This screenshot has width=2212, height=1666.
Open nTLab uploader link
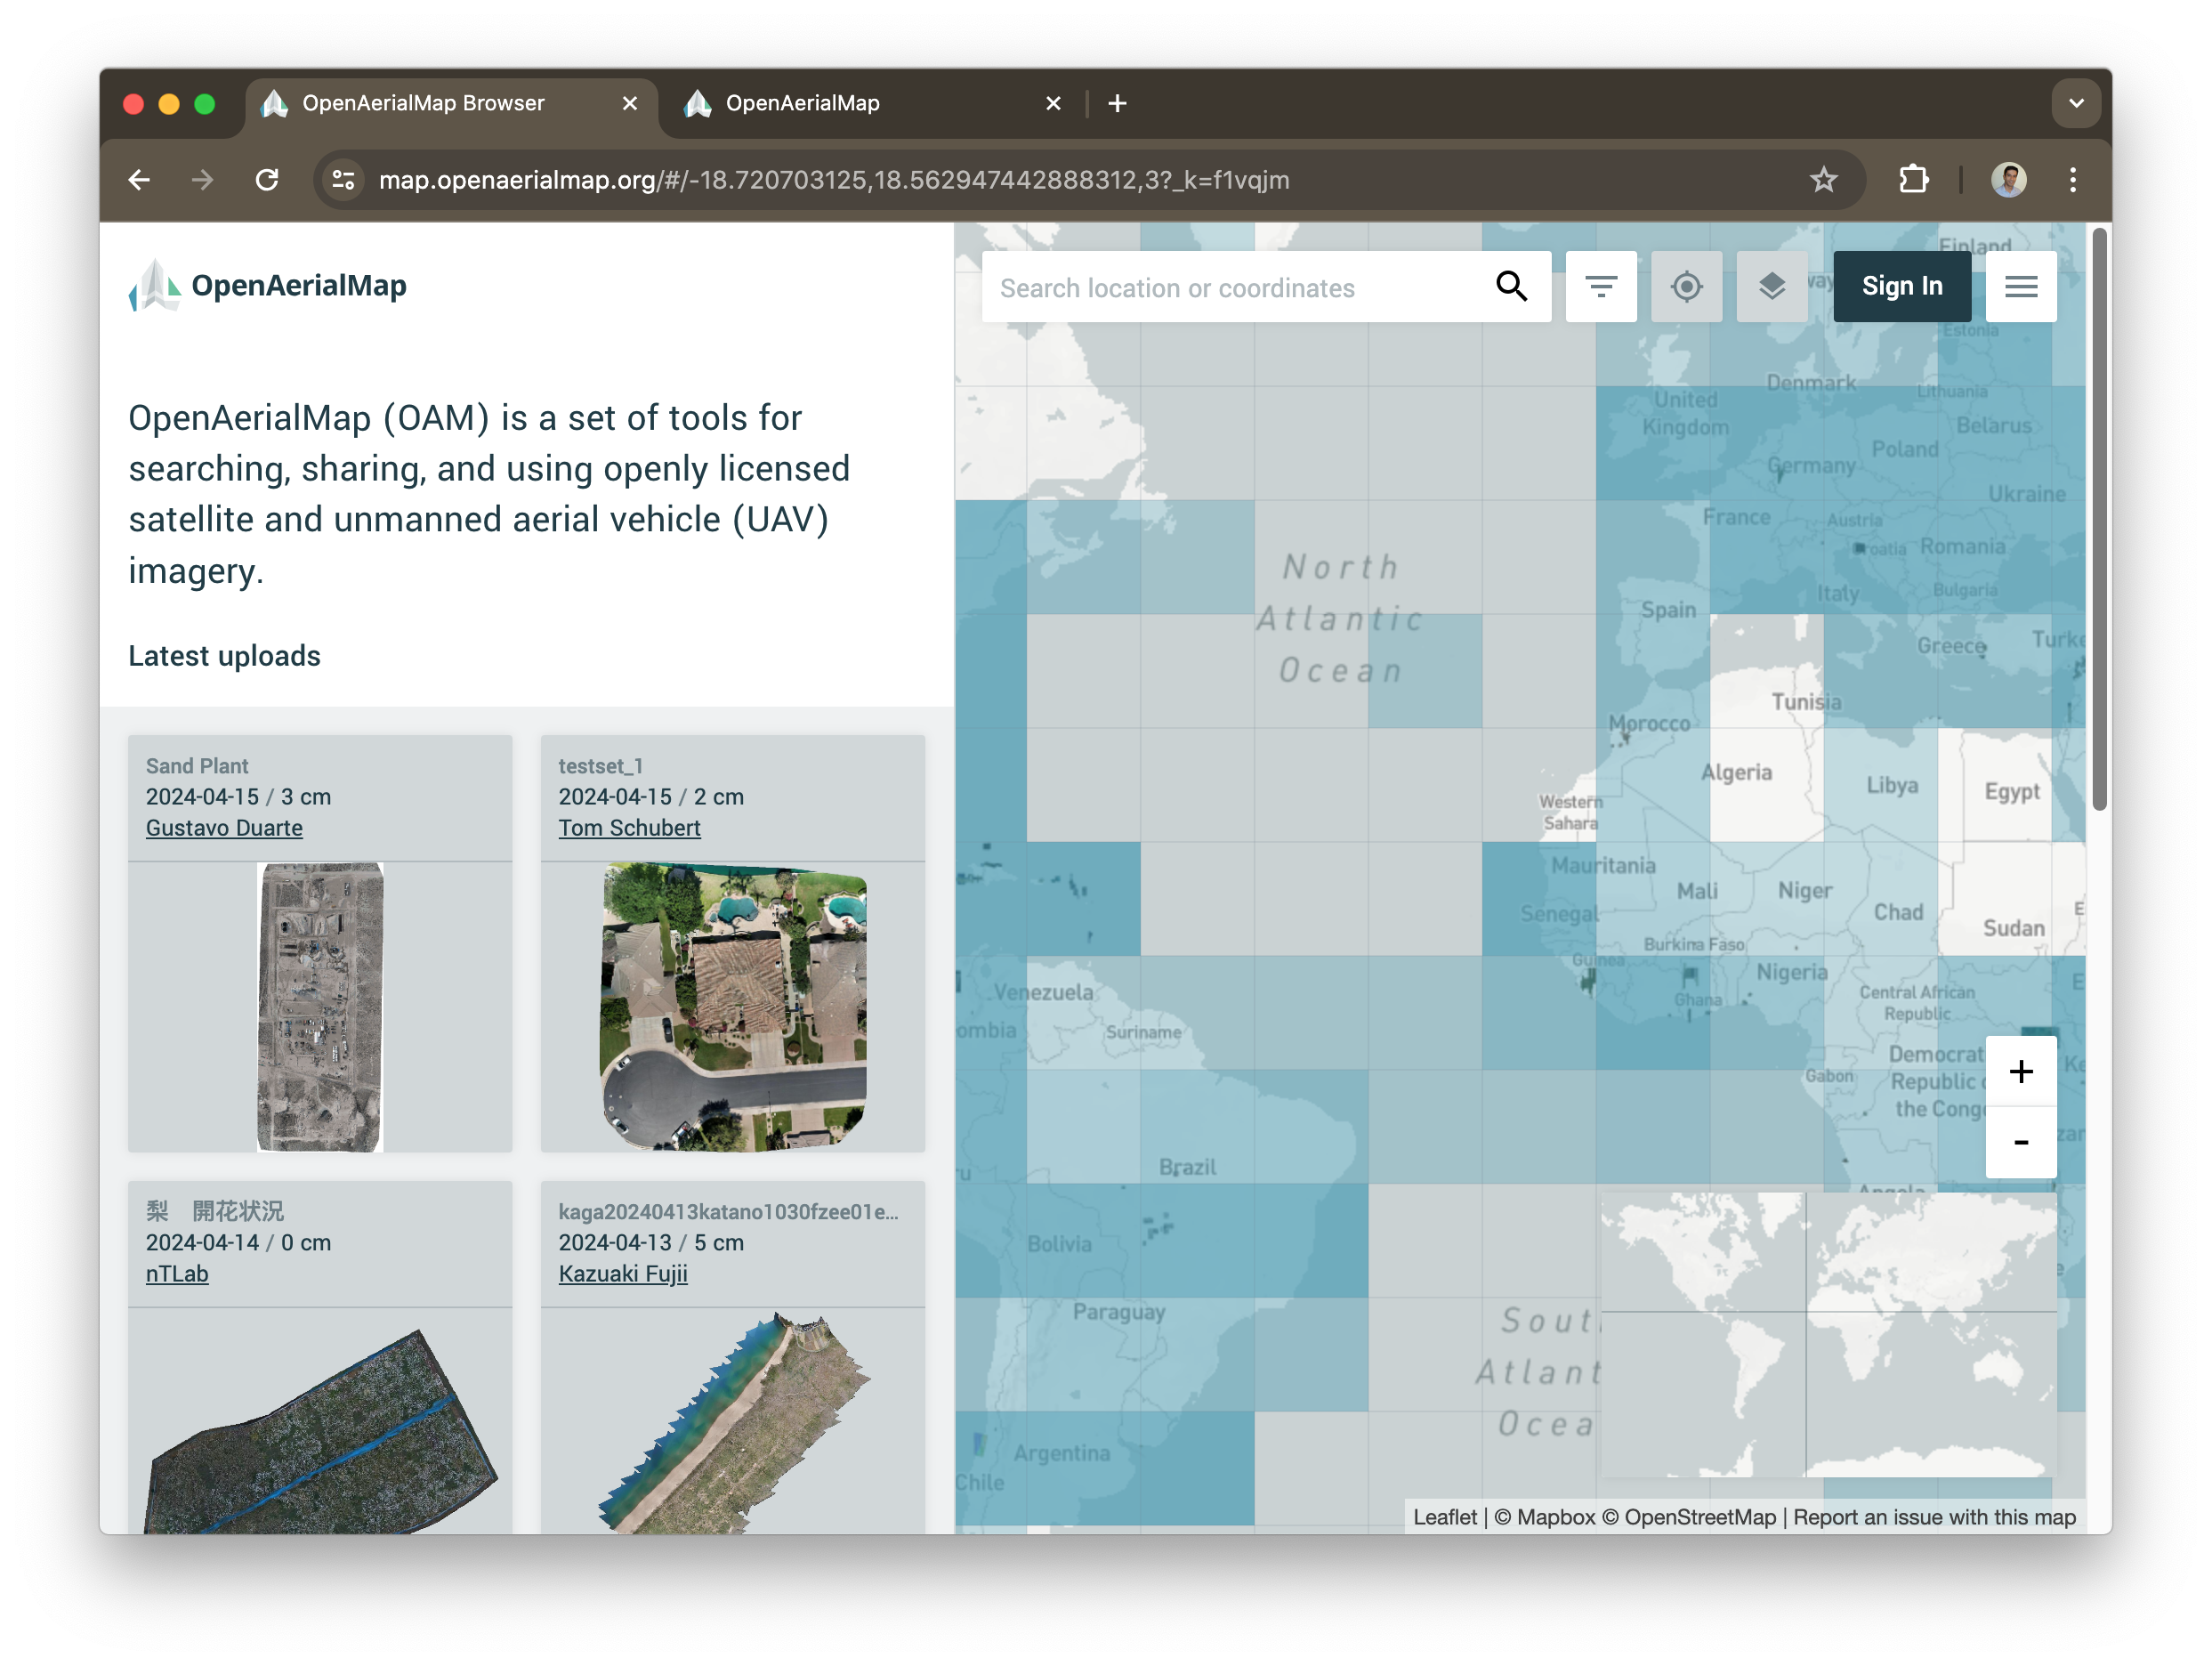[x=177, y=1274]
